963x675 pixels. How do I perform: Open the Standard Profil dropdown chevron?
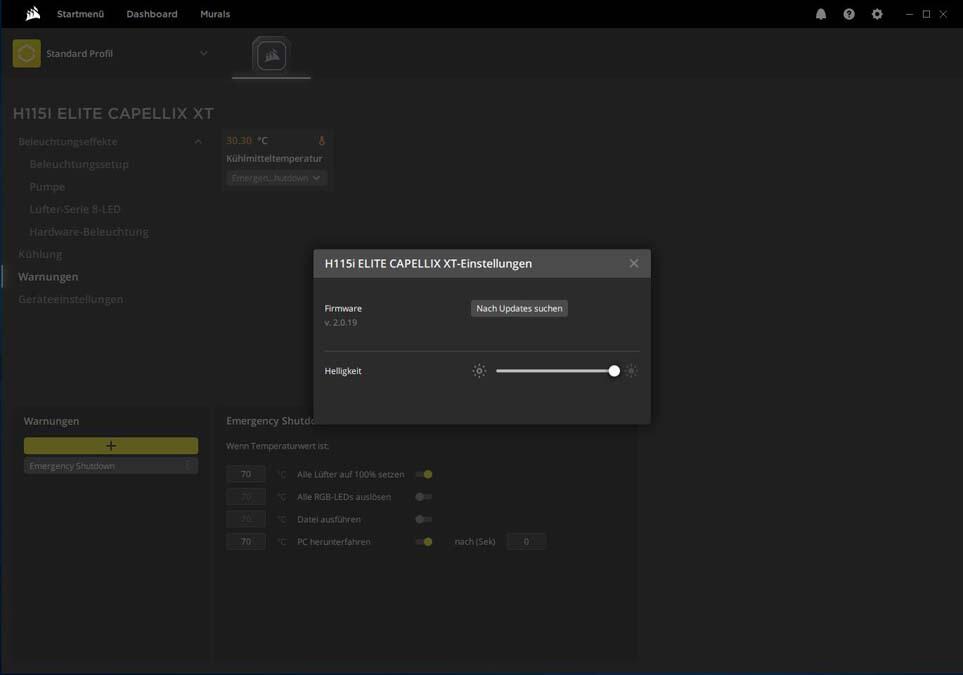204,53
